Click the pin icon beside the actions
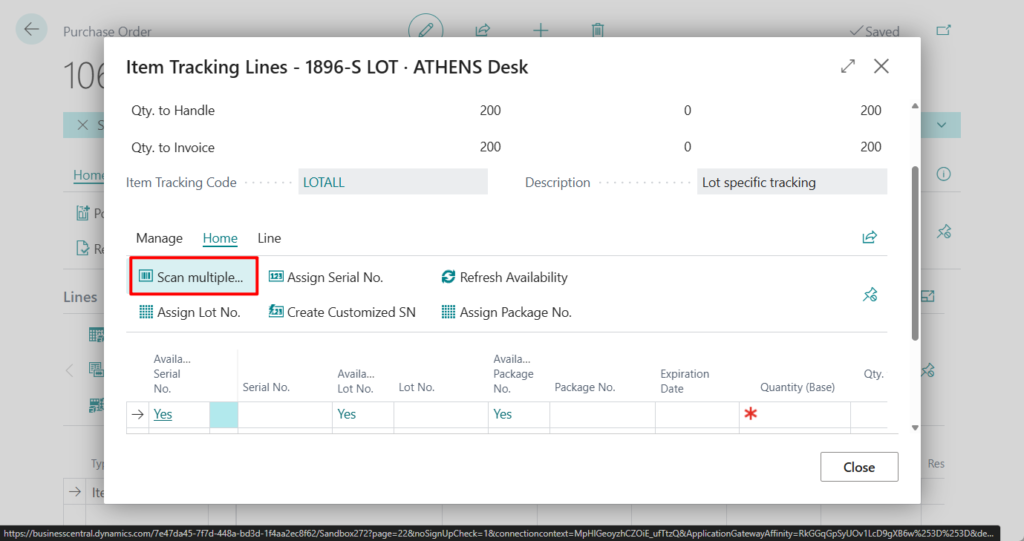1024x541 pixels. (869, 295)
